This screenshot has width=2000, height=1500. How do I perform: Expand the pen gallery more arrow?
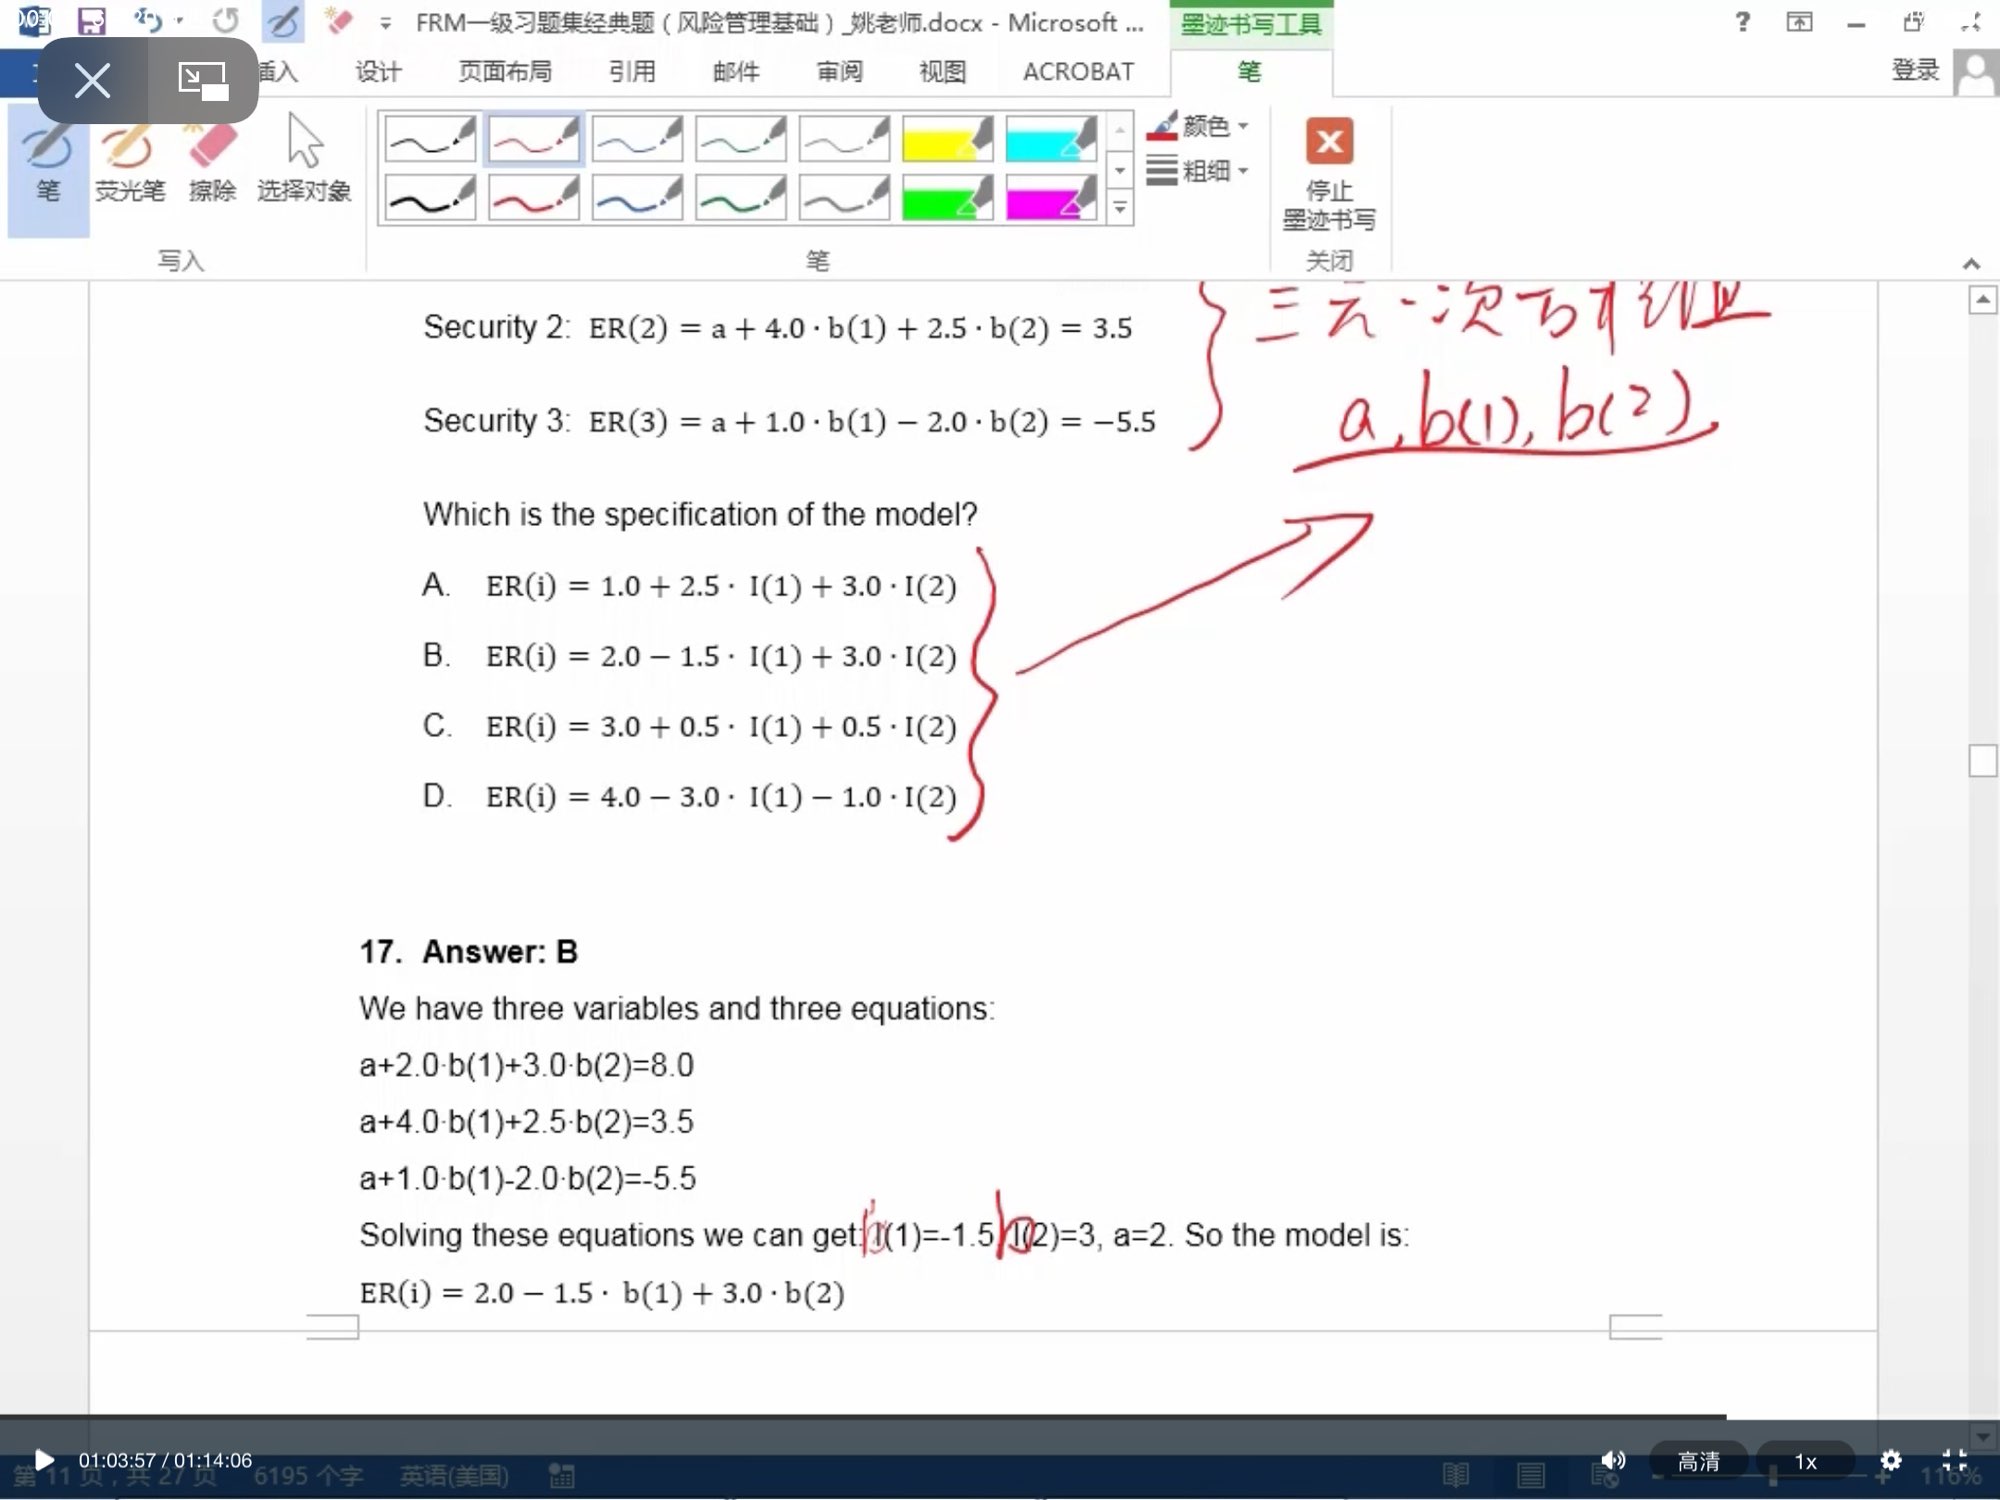[x=1120, y=208]
